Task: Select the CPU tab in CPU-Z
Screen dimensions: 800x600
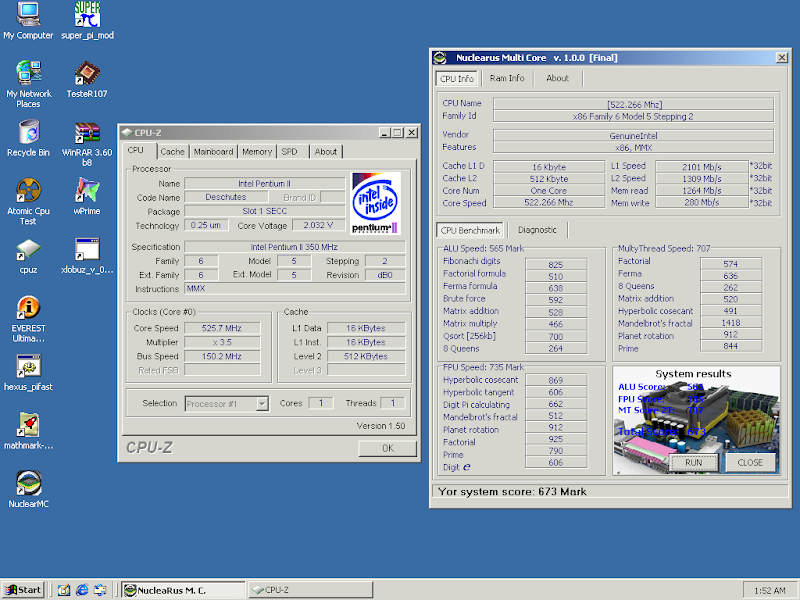Action: tap(136, 150)
